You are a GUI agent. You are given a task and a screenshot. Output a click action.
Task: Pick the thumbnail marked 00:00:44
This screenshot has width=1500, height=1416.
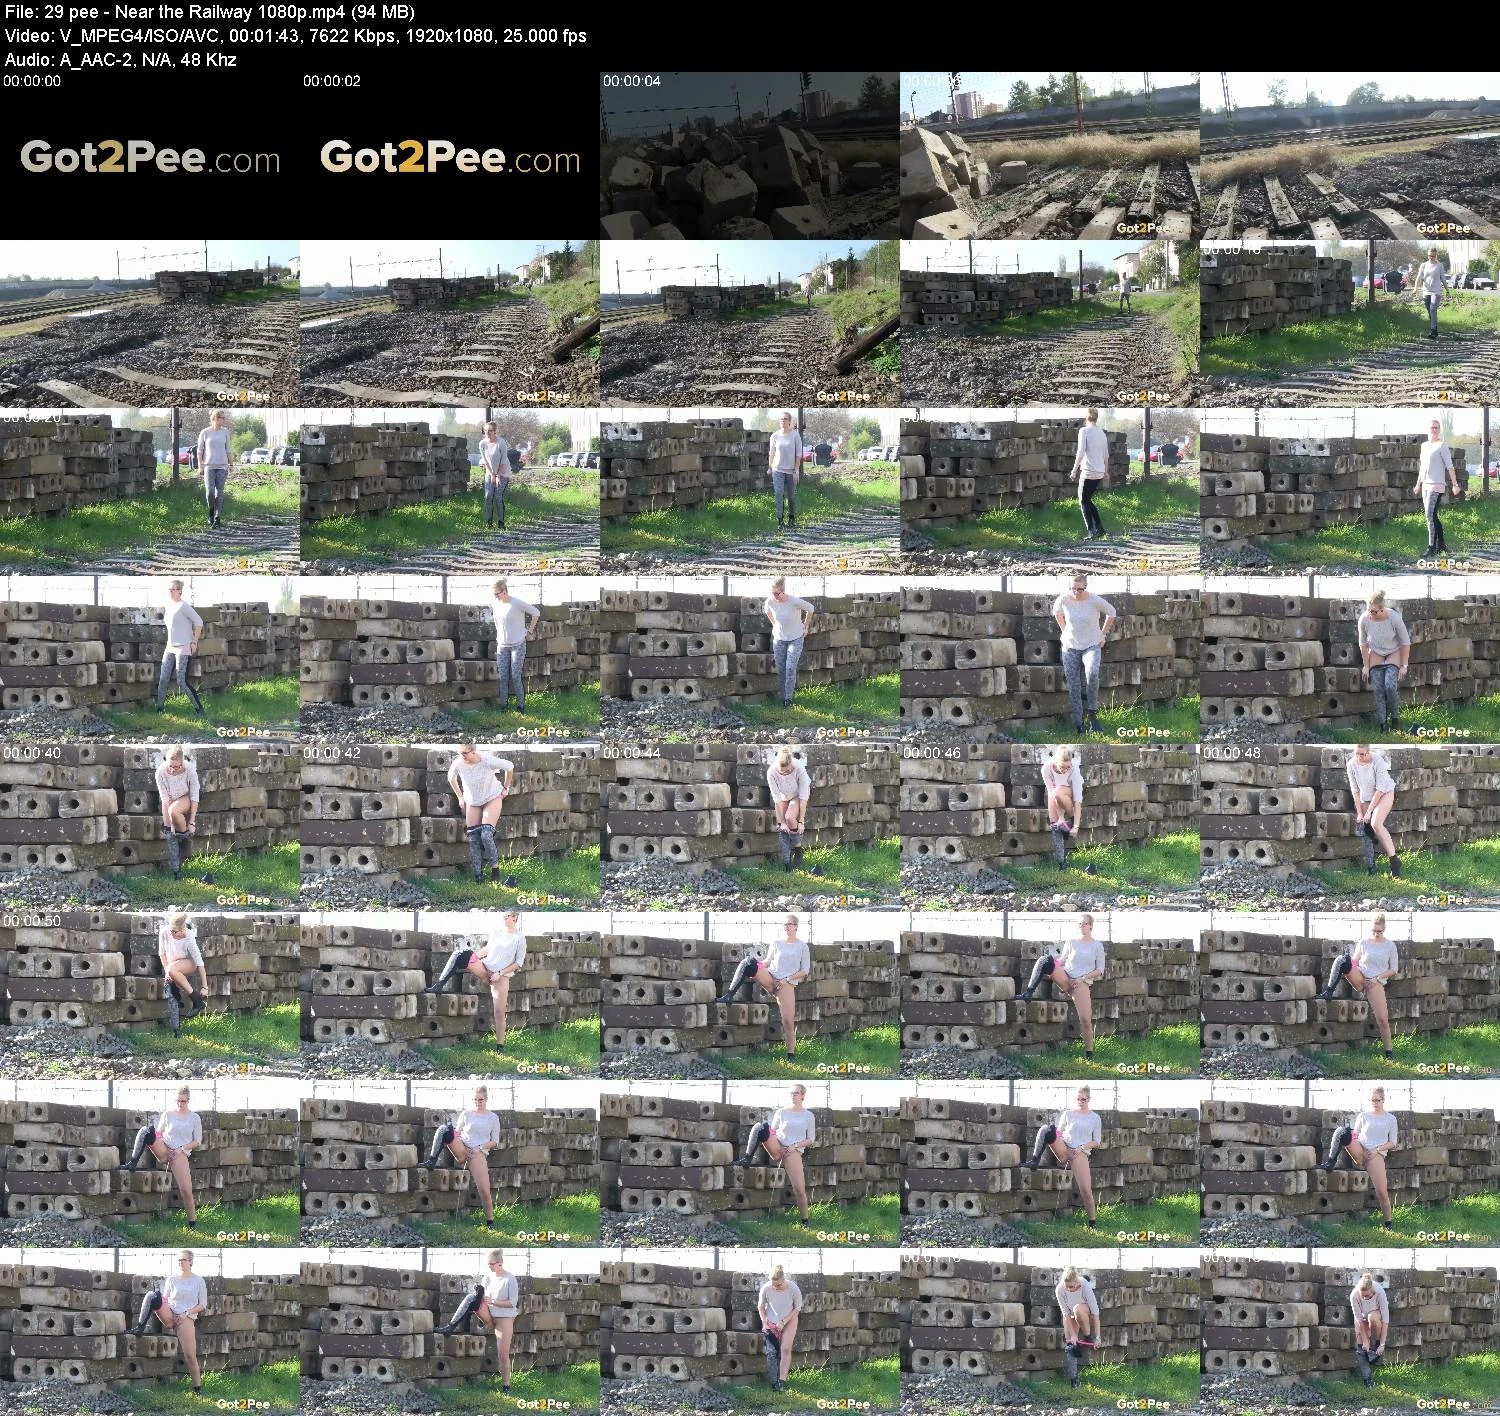click(x=750, y=827)
